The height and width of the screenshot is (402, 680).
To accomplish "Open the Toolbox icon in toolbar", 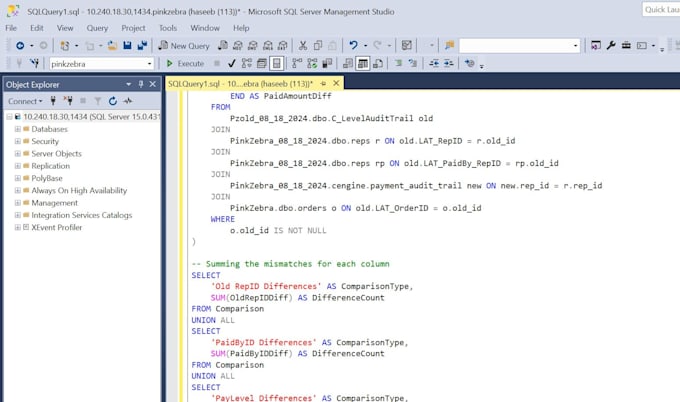I will click(626, 46).
